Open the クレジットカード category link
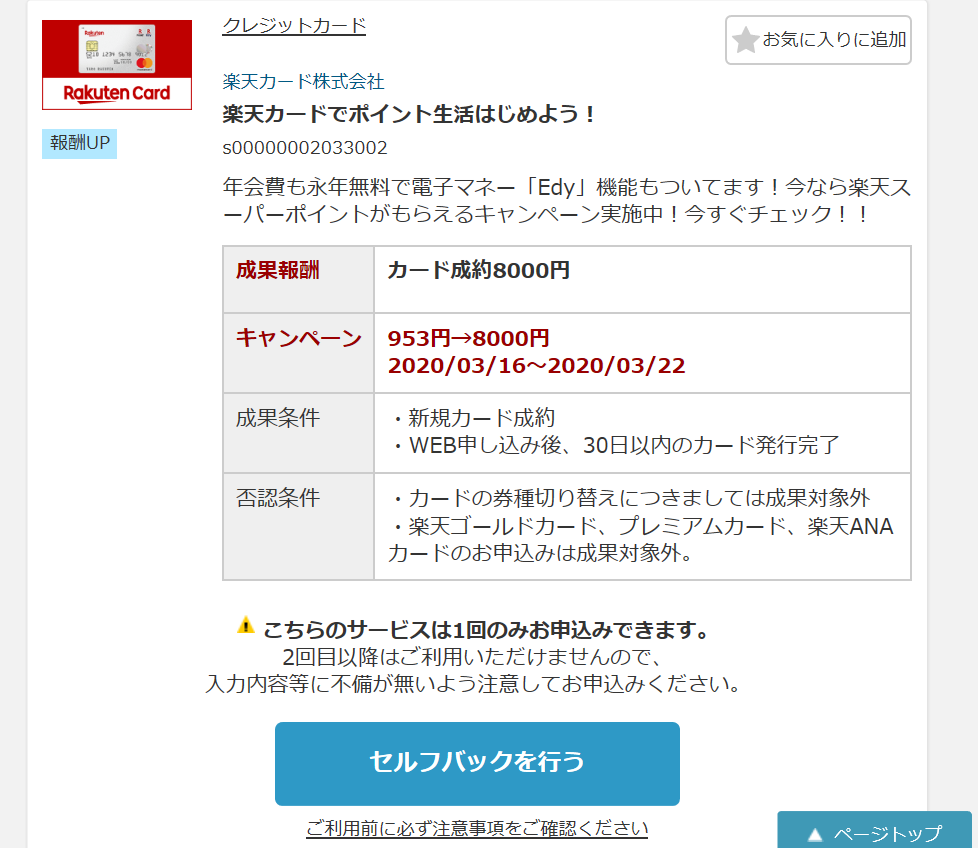 click(x=294, y=26)
